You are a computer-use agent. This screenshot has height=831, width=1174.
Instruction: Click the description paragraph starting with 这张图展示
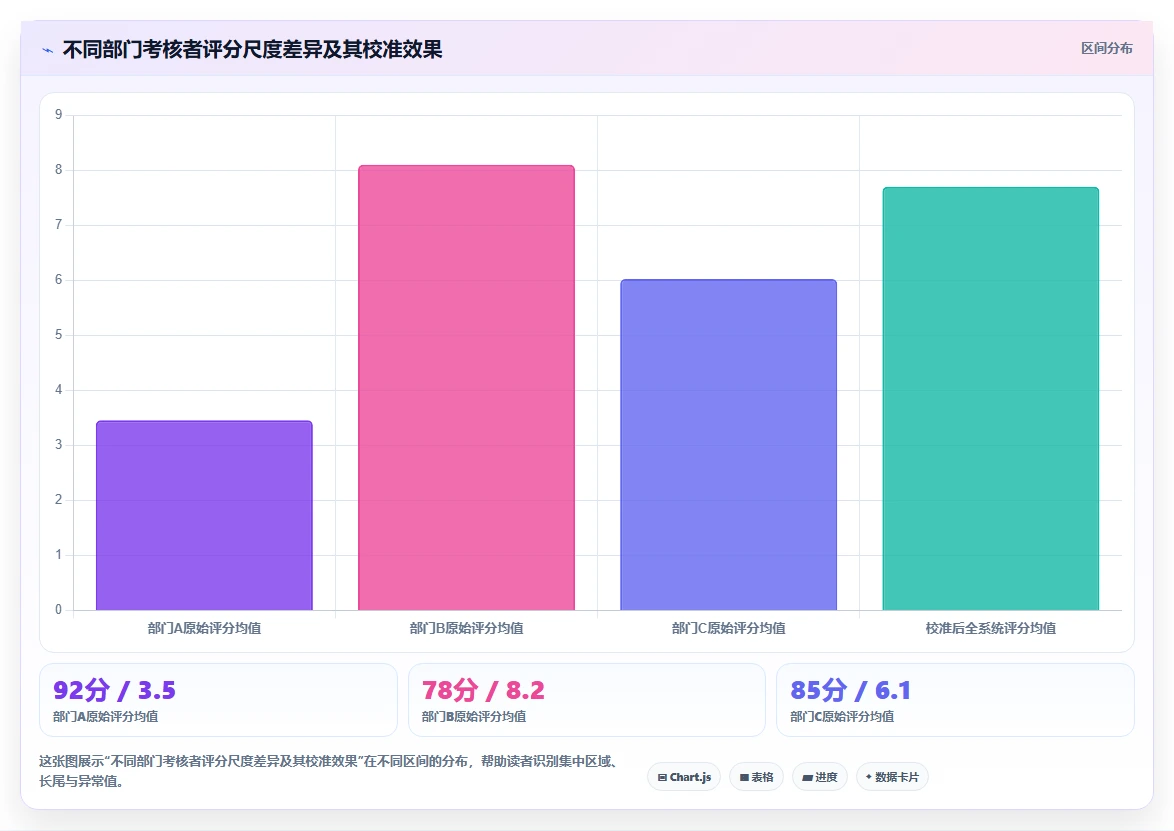coord(329,771)
